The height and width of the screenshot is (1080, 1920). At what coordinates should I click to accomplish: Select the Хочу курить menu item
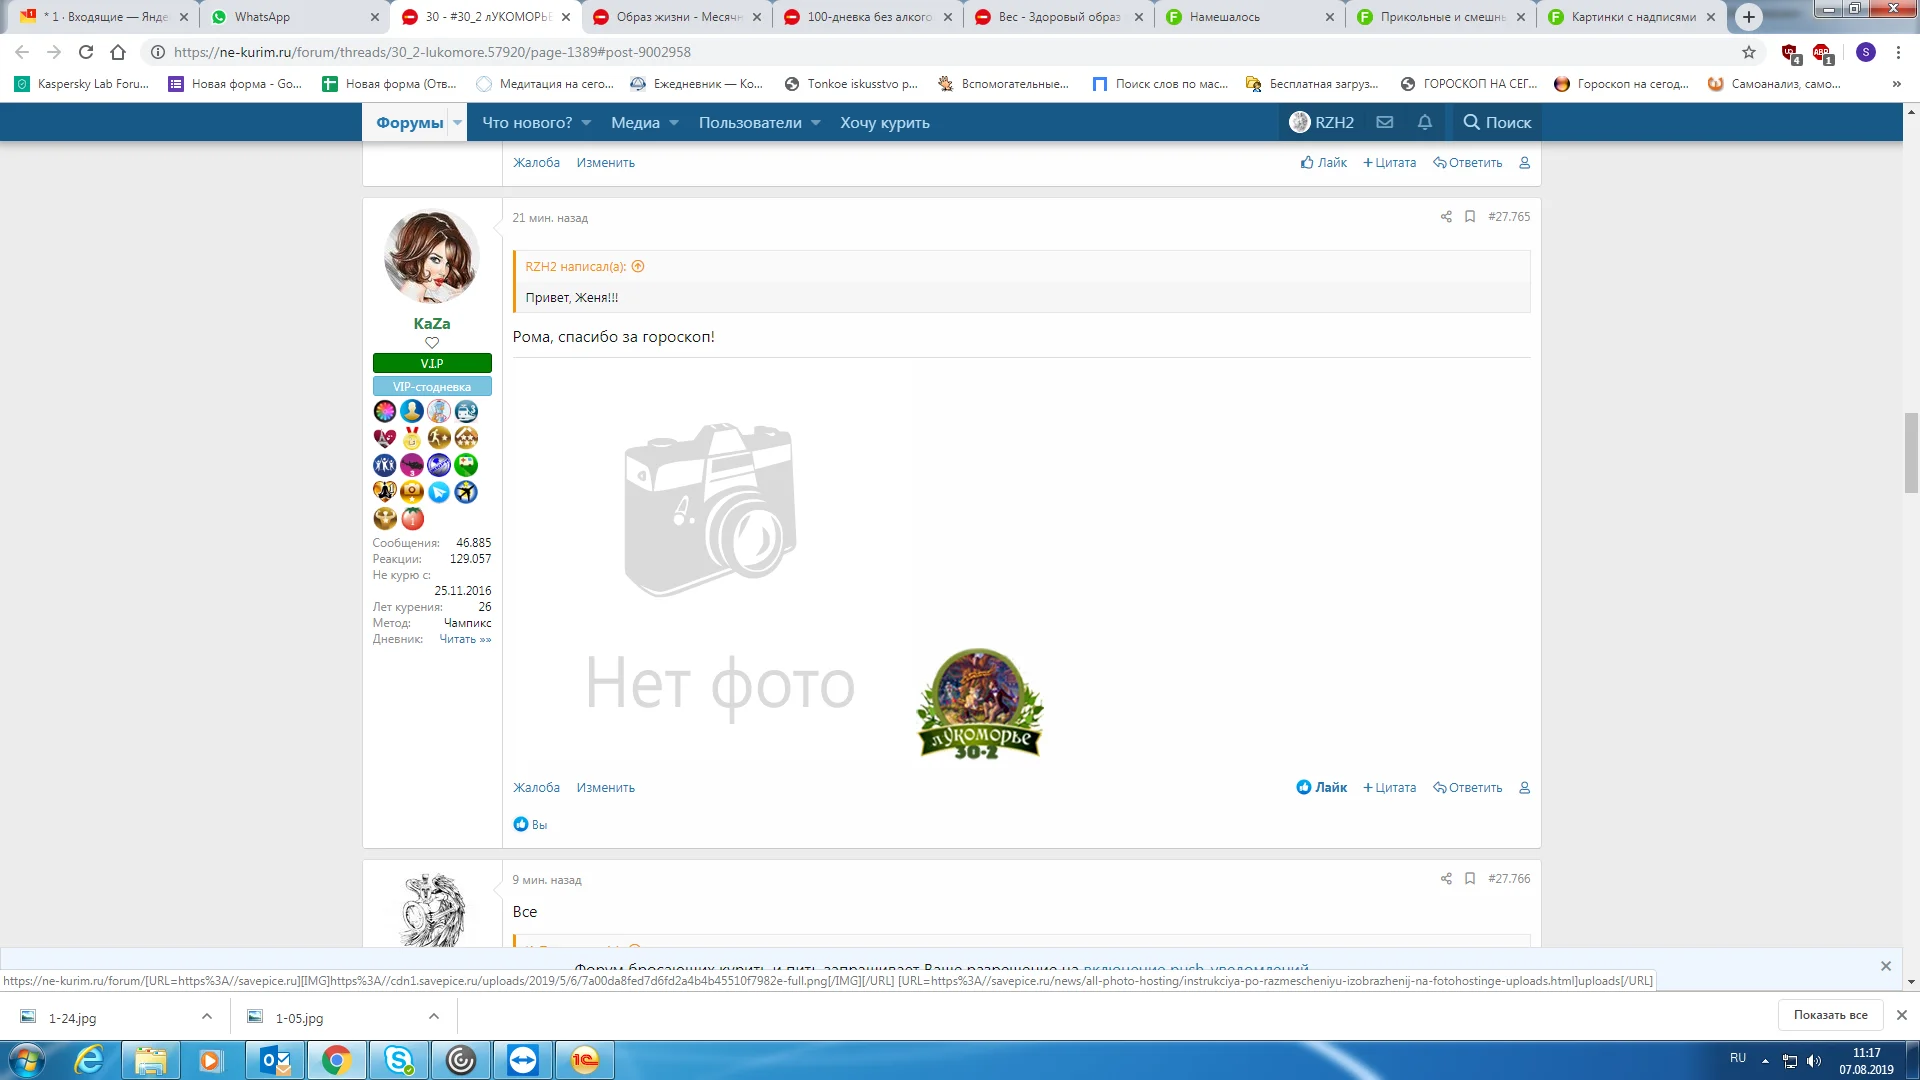884,122
